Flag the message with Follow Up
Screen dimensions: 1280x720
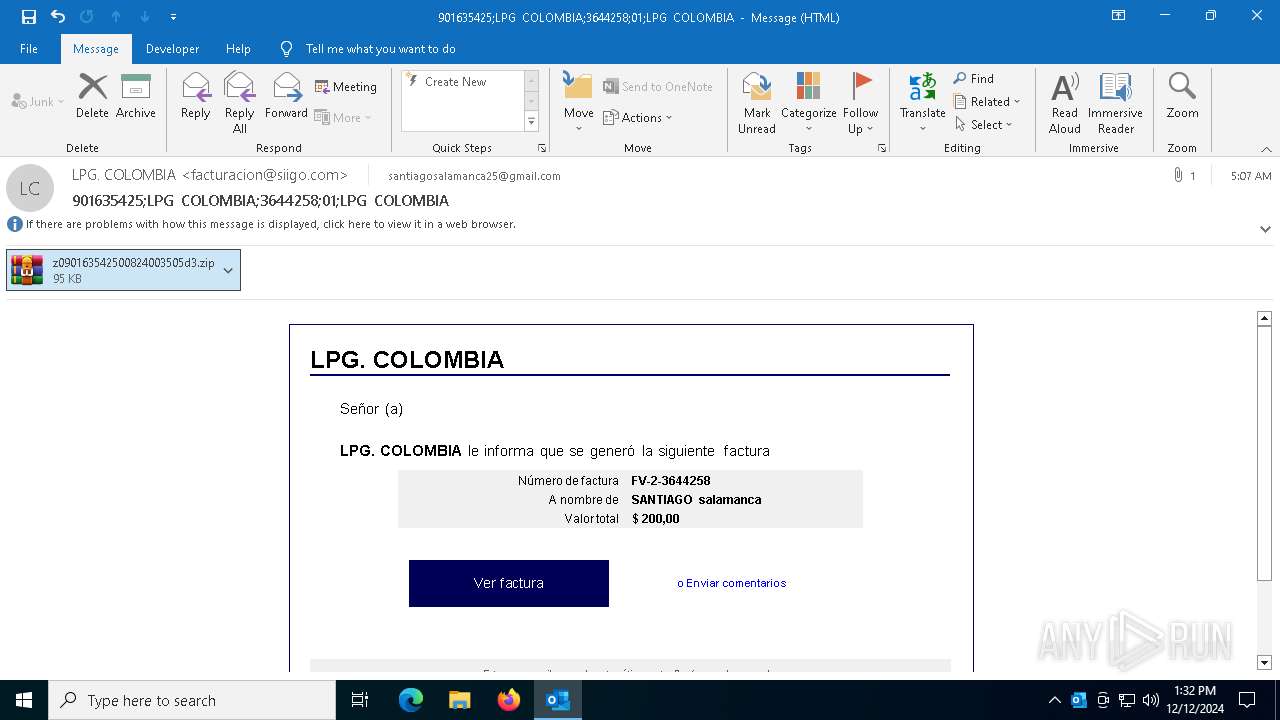coord(860,102)
